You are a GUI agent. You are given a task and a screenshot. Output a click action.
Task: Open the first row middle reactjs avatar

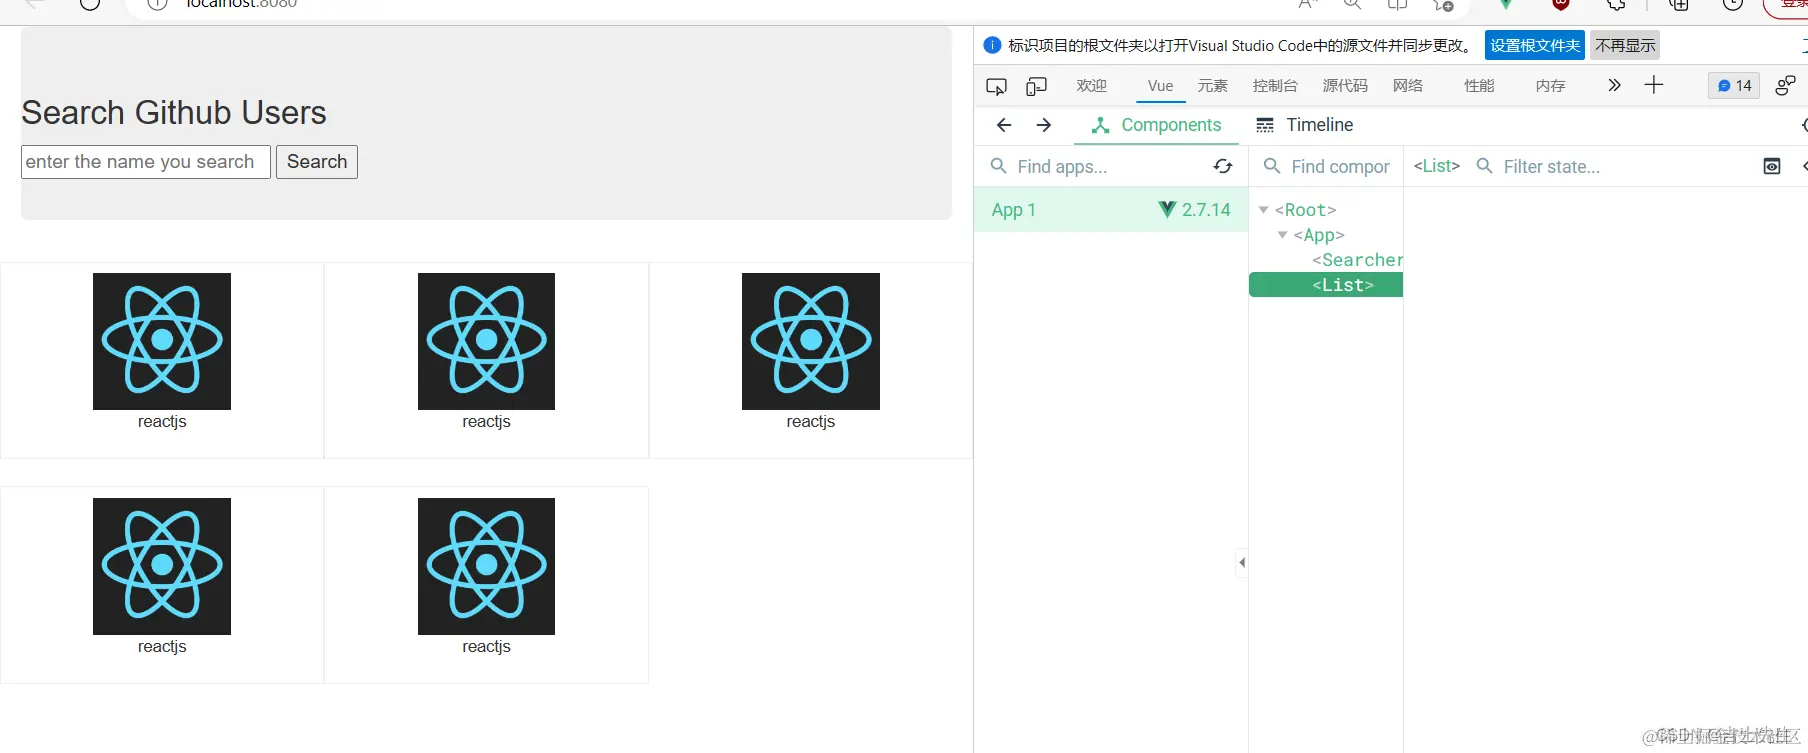(x=486, y=341)
